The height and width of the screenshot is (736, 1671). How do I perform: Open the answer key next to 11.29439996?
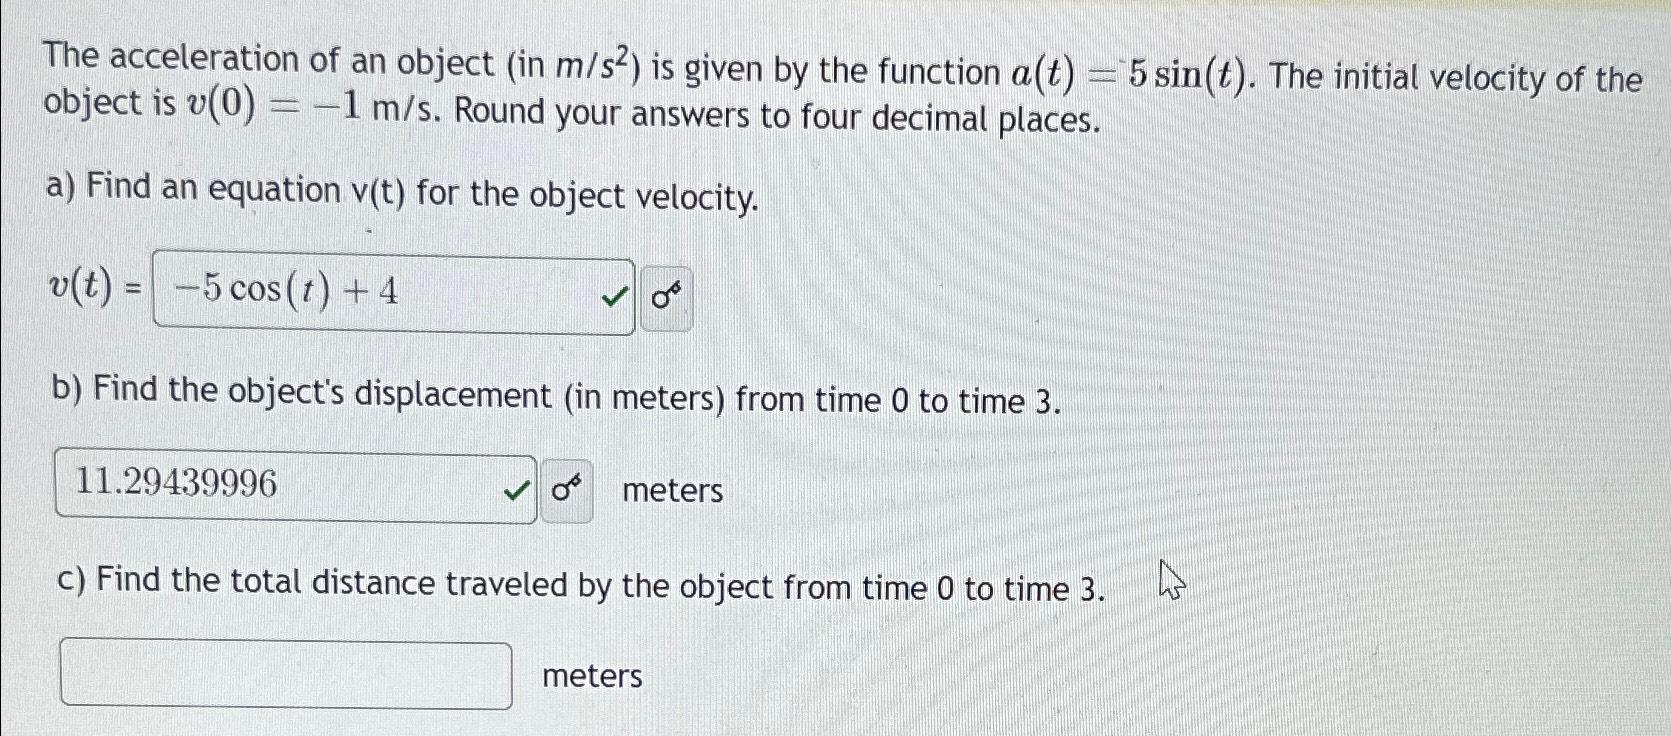click(565, 489)
